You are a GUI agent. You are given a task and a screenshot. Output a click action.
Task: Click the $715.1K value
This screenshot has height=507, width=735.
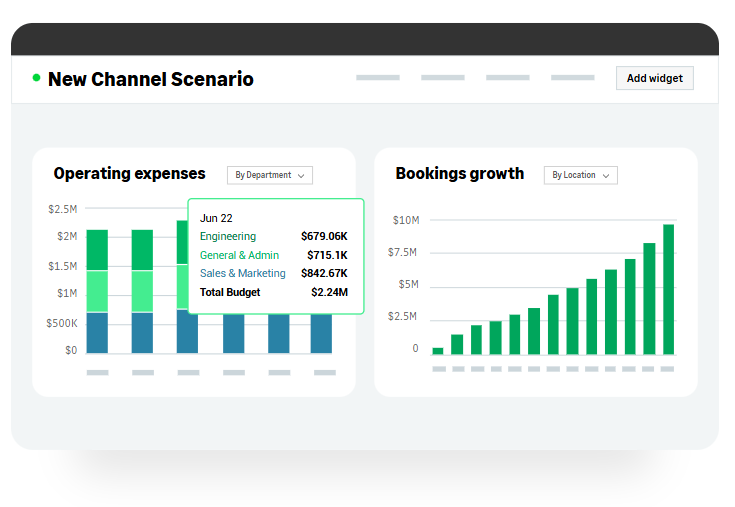tap(327, 255)
